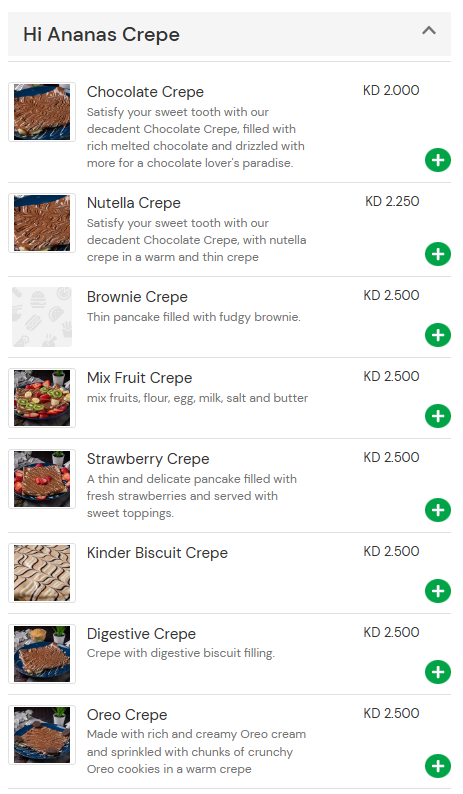Add Digestive Crepe with the green plus
The image size is (463, 794).
point(438,672)
